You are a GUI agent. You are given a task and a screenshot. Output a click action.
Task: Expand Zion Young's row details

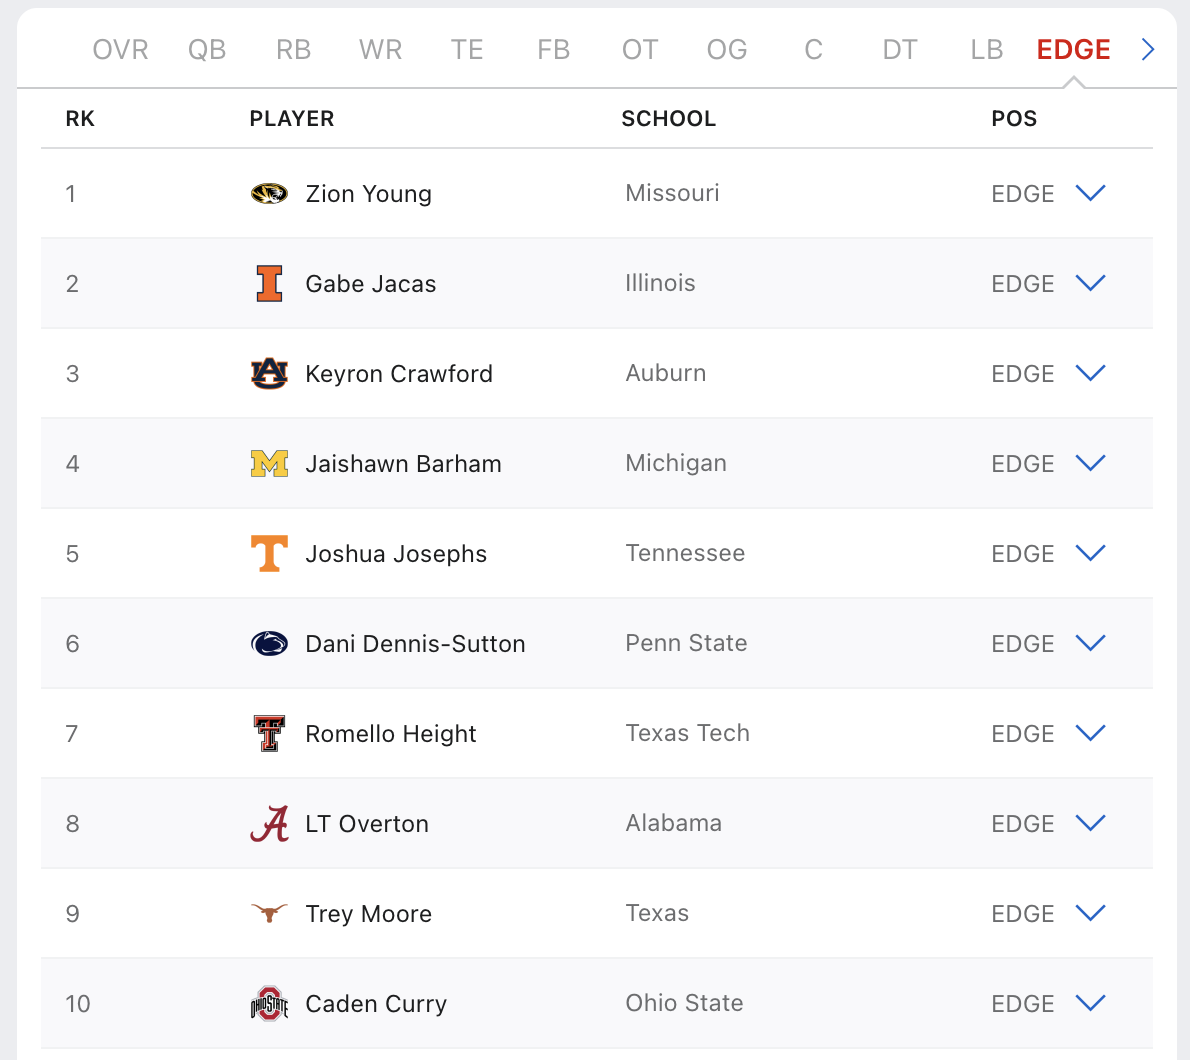pyautogui.click(x=1090, y=193)
